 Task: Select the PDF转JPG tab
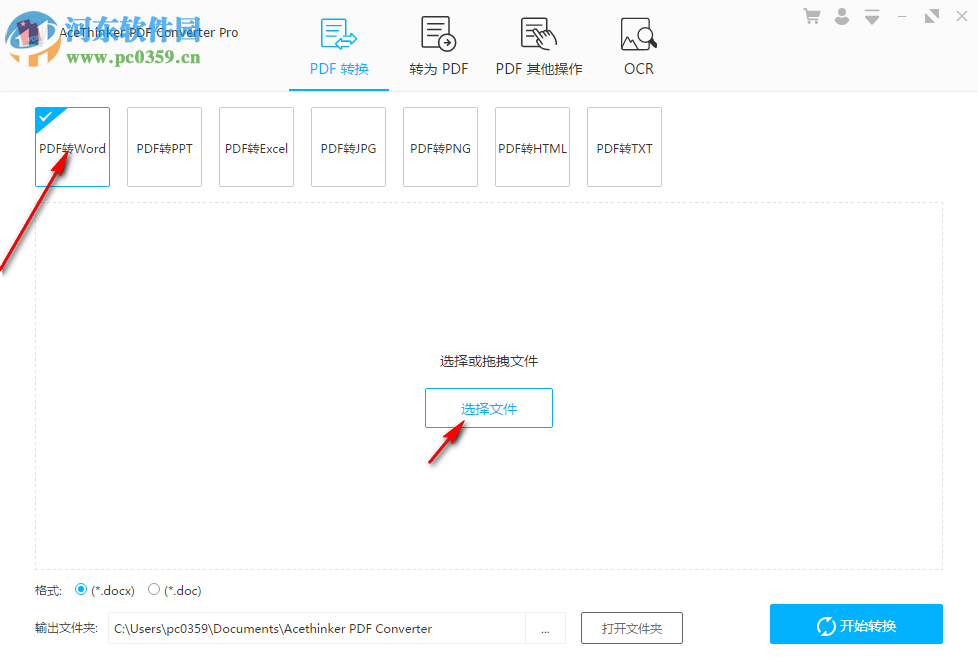[348, 147]
